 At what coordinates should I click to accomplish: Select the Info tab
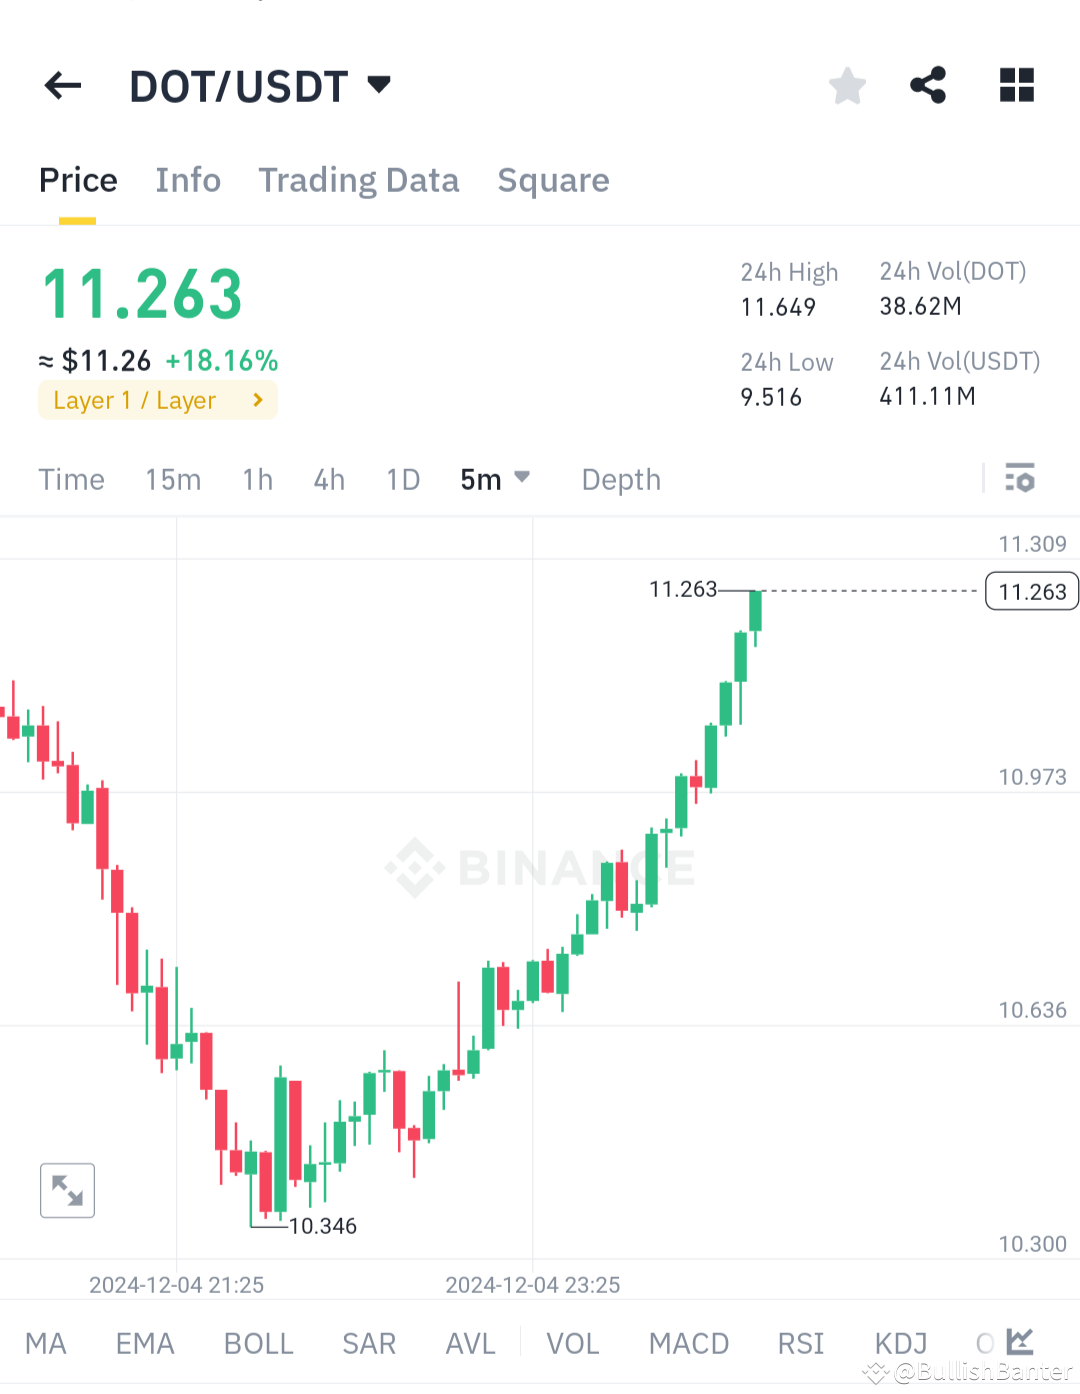188,181
